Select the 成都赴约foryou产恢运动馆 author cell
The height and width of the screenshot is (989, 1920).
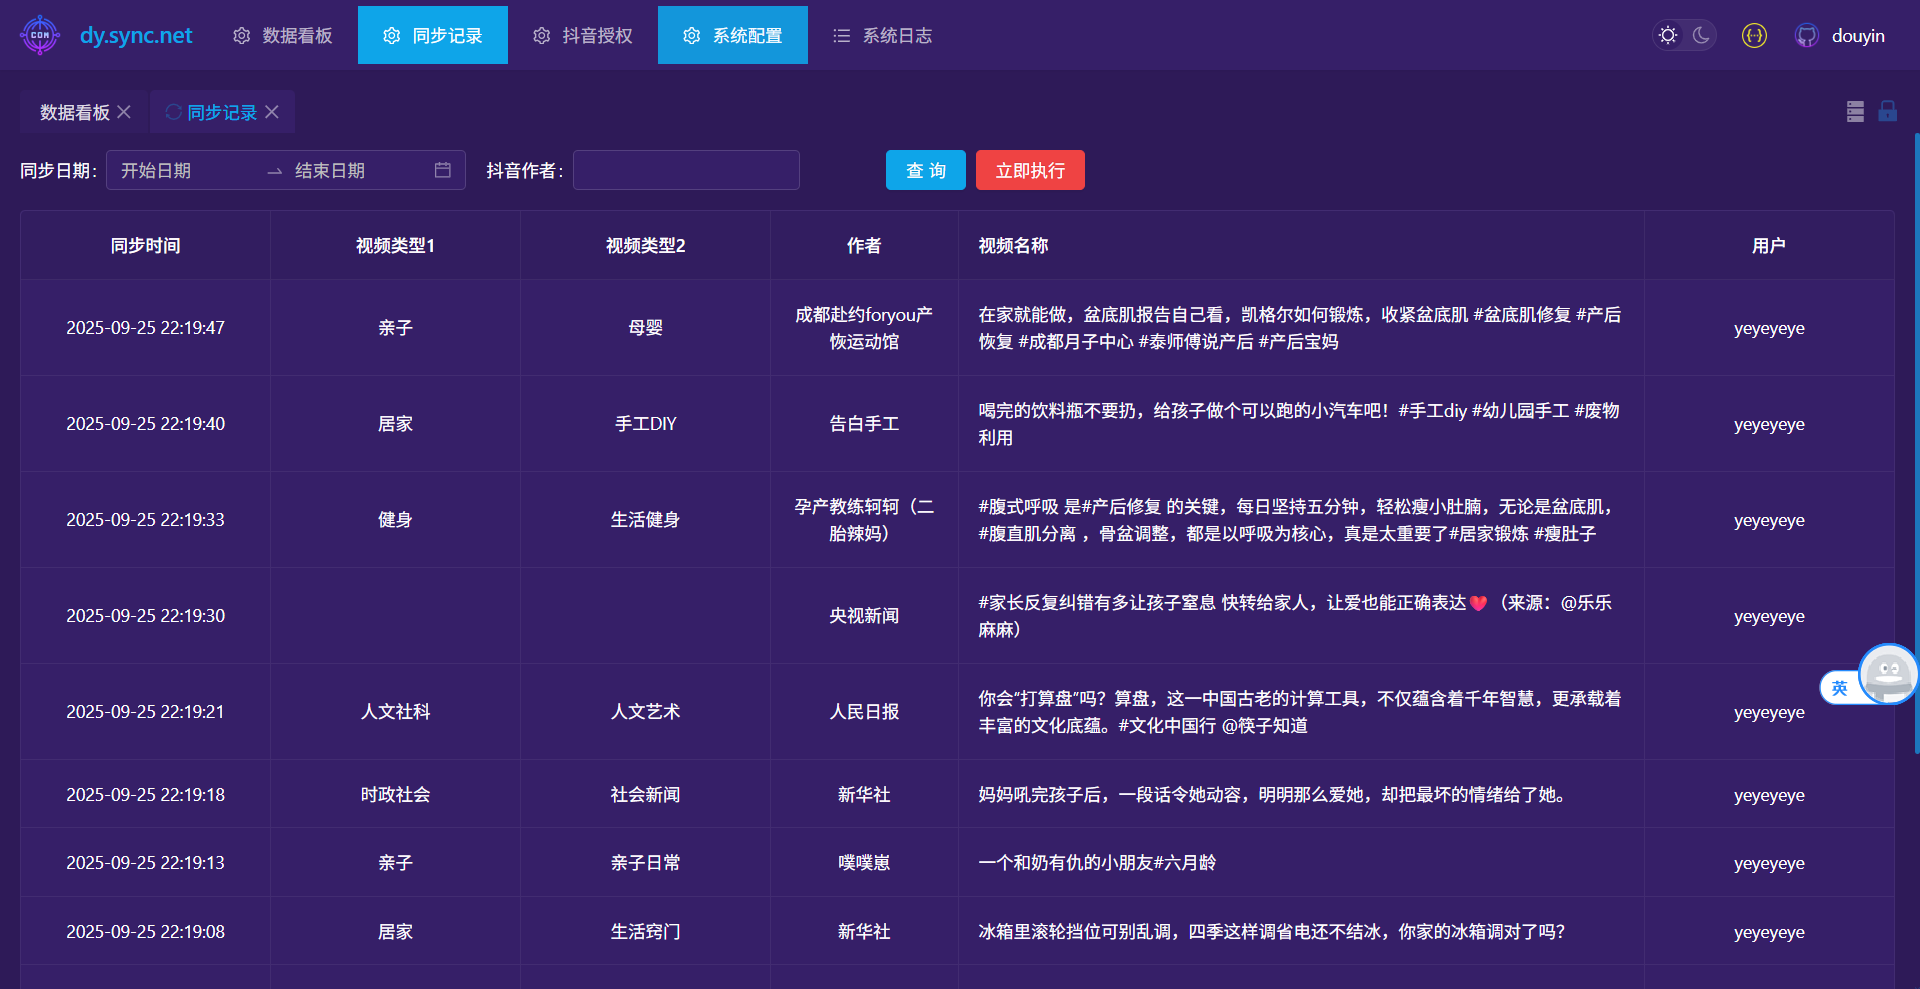pyautogui.click(x=864, y=328)
